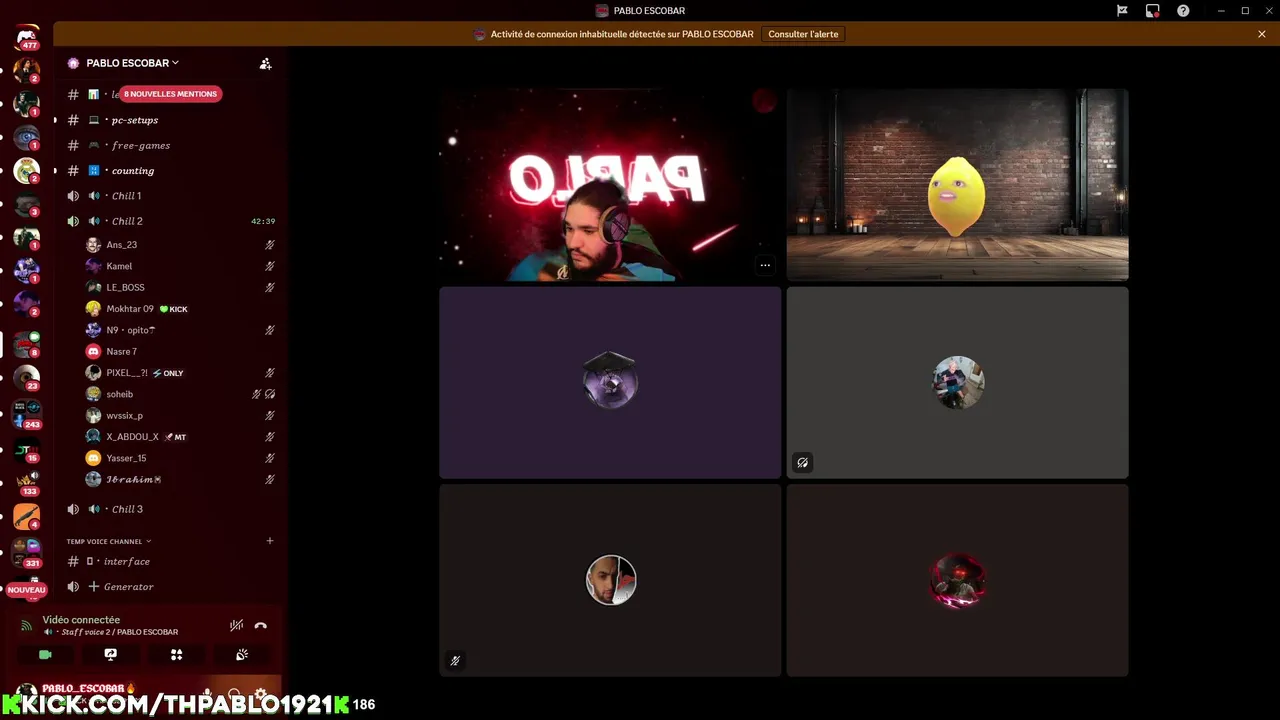Image resolution: width=1280 pixels, height=720 pixels.
Task: Open the server folder with 331 badge
Action: click(27, 551)
